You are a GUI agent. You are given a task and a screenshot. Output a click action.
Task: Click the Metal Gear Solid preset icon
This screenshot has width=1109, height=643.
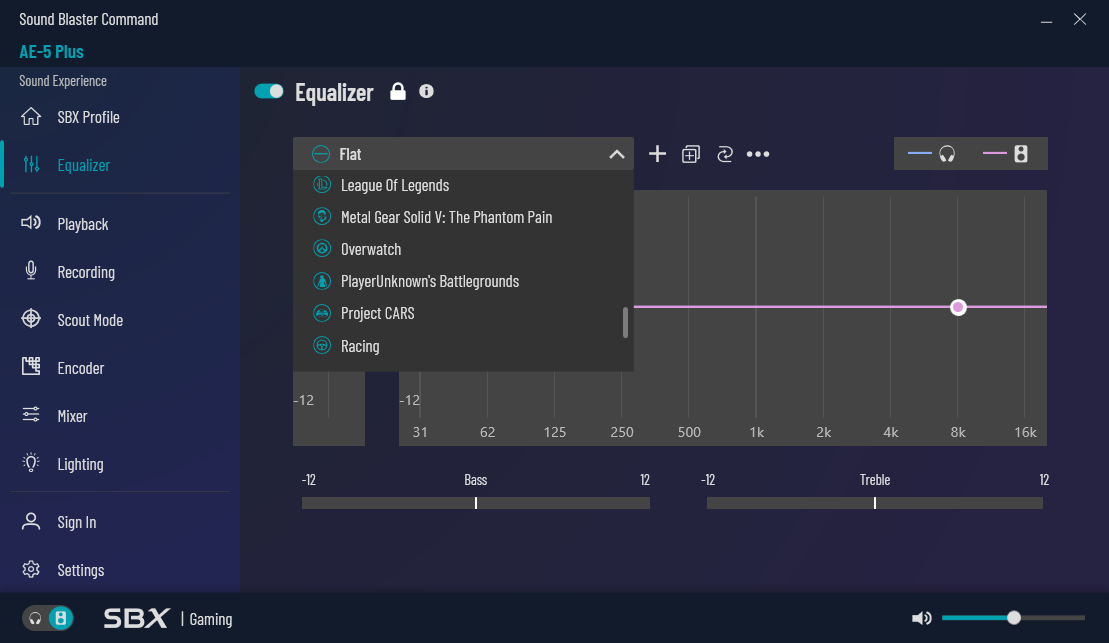[x=322, y=216]
